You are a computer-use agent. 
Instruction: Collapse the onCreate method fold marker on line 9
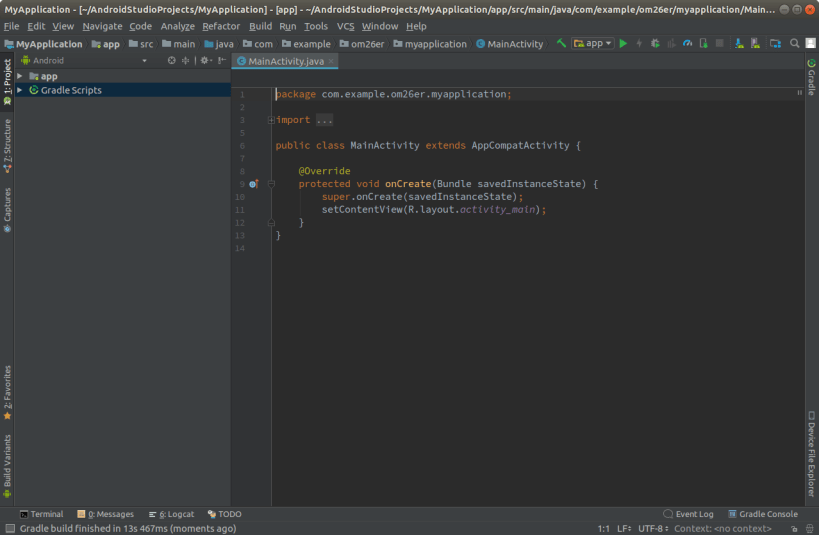pos(271,184)
